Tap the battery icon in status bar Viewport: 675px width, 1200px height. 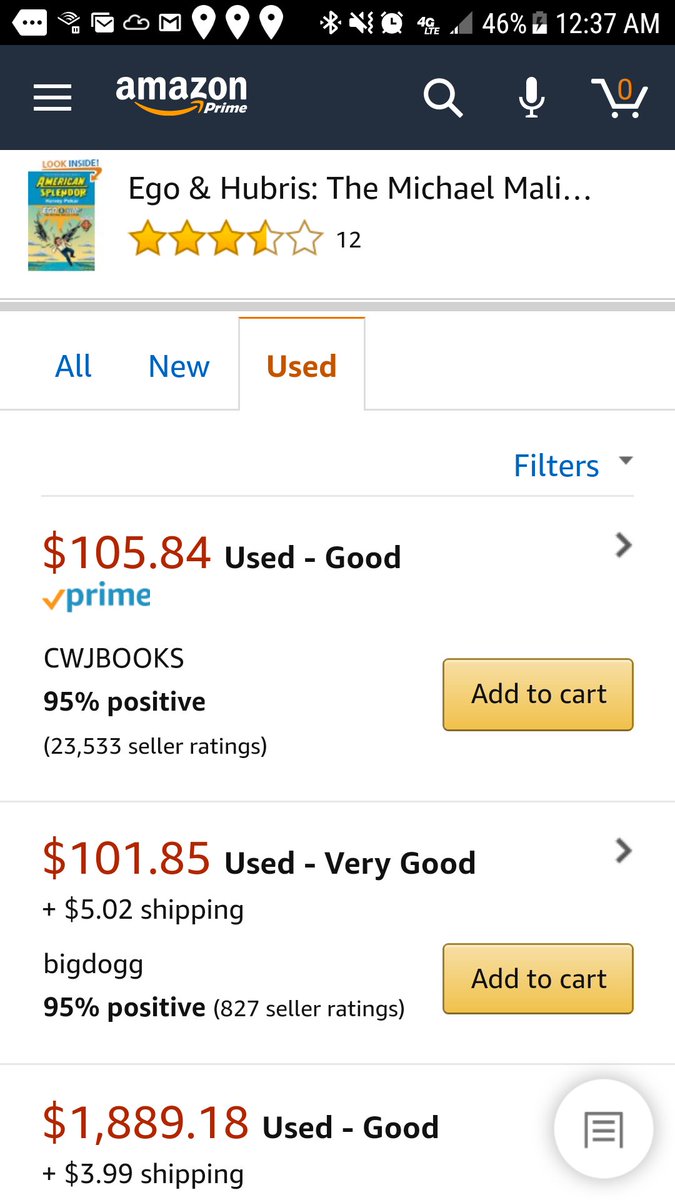540,23
